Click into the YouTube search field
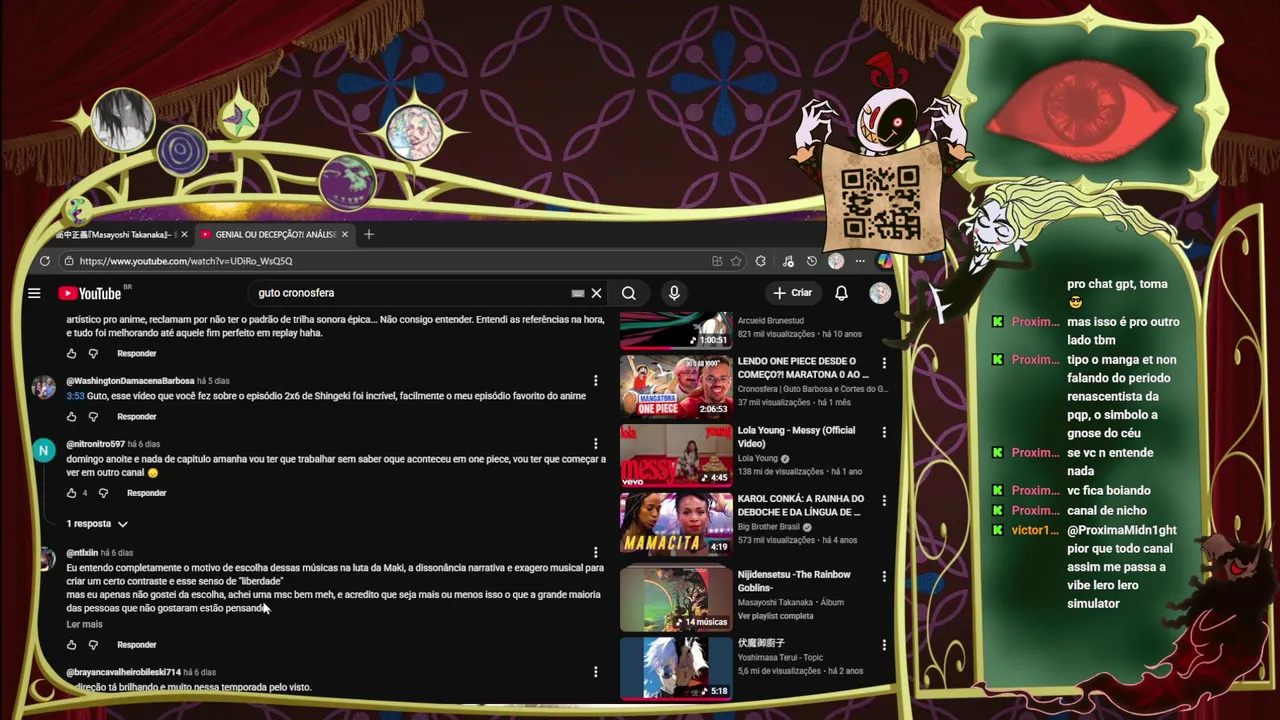This screenshot has height=720, width=1280. 410,293
